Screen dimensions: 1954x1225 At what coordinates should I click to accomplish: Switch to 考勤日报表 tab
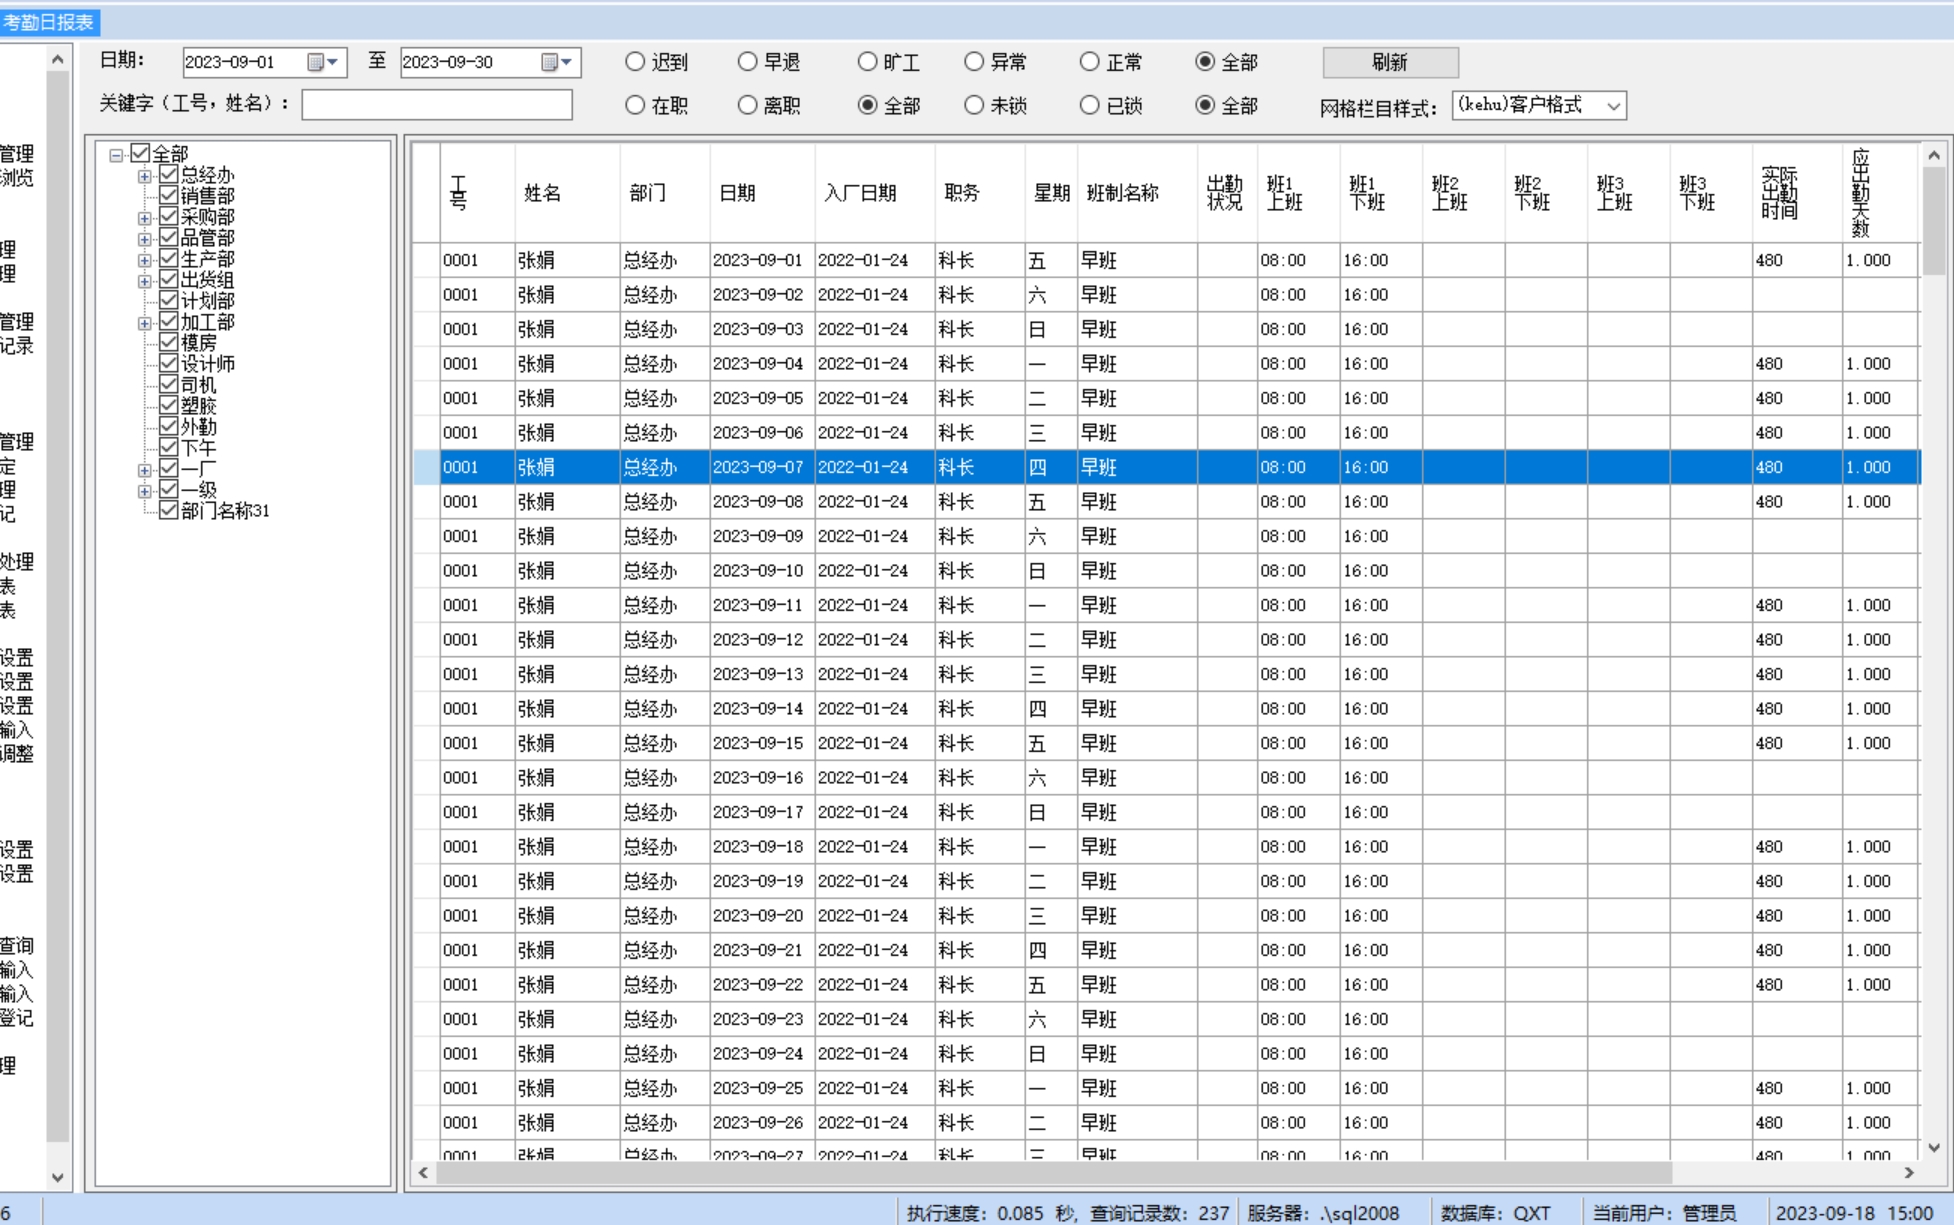tap(49, 22)
